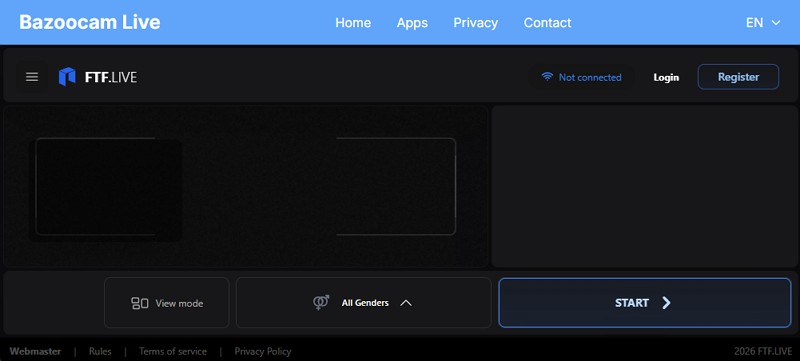Open the Privacy navigation item
Screen dimensions: 800x361
[x=476, y=23]
